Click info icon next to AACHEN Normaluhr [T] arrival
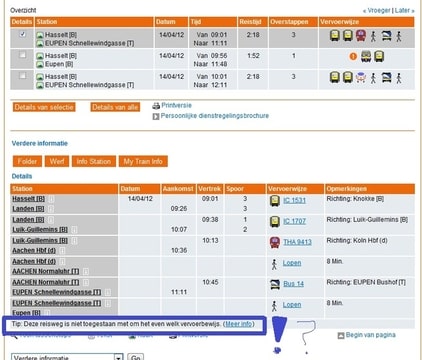Image resolution: width=422 pixels, height=360 pixels. coord(86,272)
